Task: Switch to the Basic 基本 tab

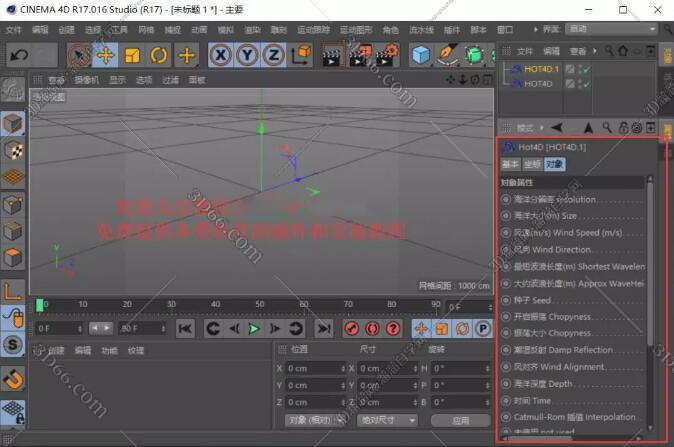Action: (x=511, y=164)
